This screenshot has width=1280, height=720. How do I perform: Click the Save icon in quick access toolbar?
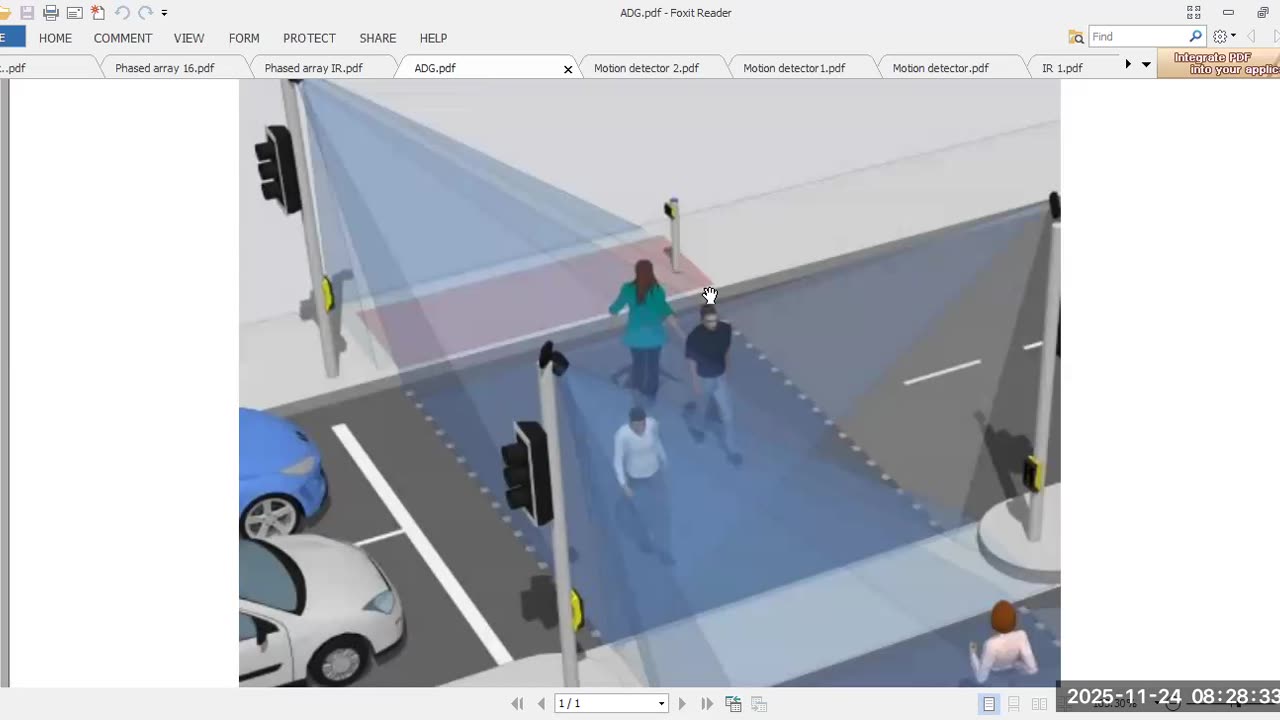point(28,13)
